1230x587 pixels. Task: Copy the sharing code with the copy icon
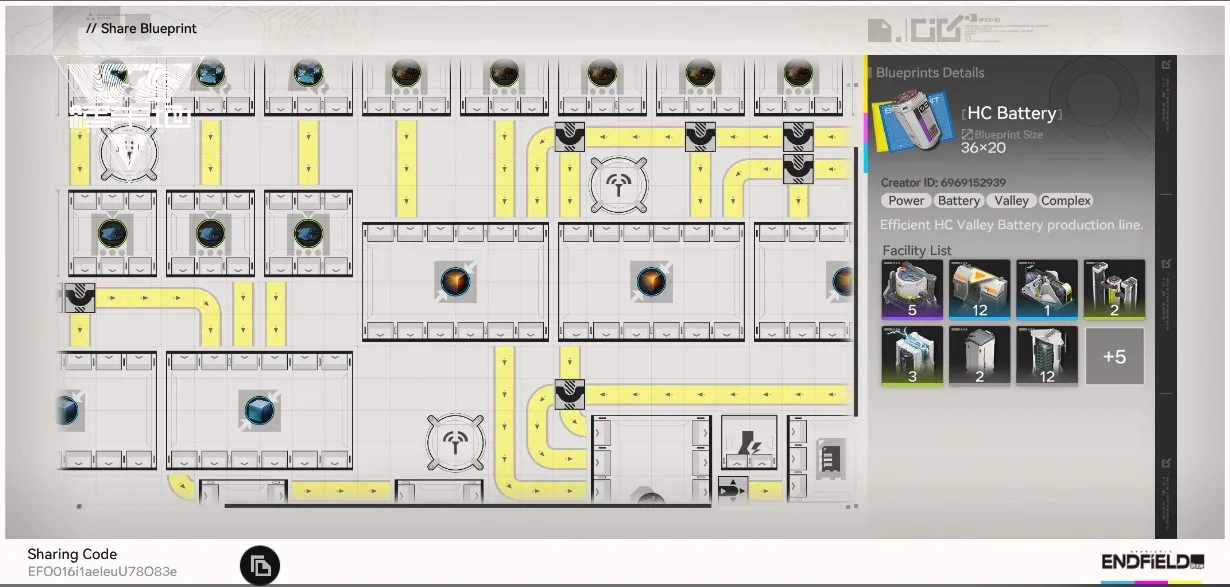[x=260, y=566]
